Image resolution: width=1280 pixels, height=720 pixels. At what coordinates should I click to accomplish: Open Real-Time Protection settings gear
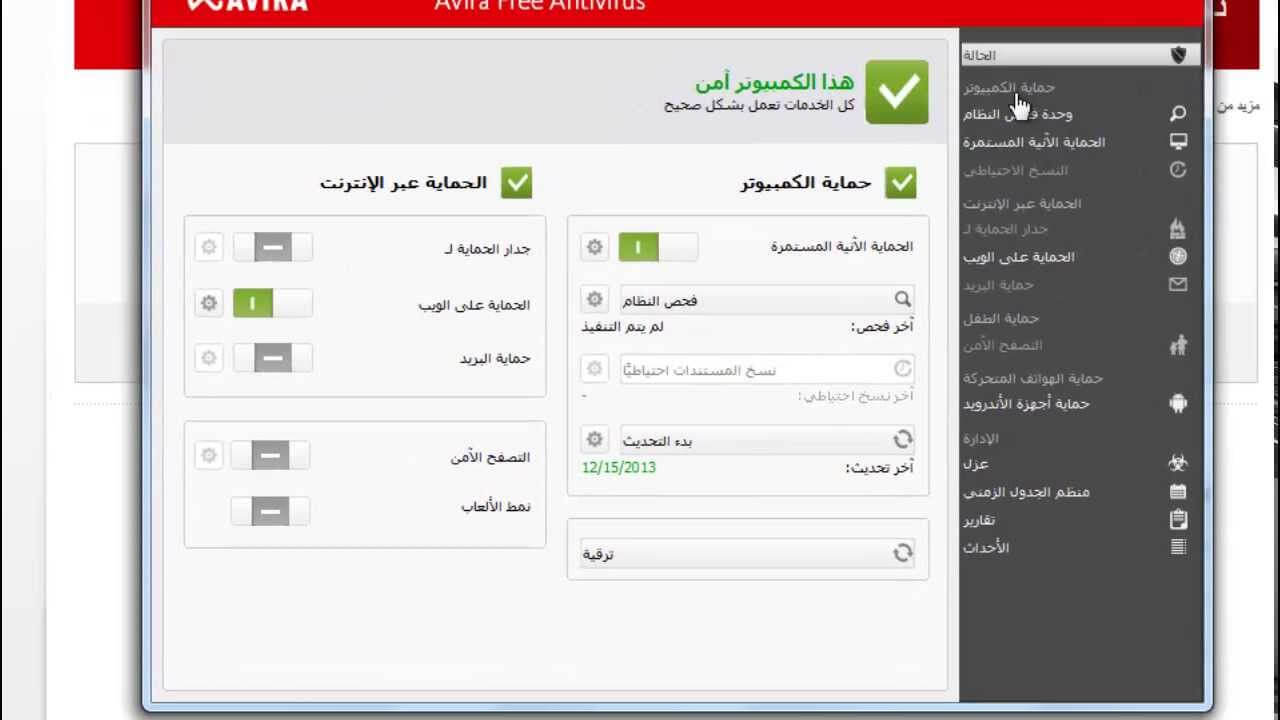pyautogui.click(x=595, y=247)
